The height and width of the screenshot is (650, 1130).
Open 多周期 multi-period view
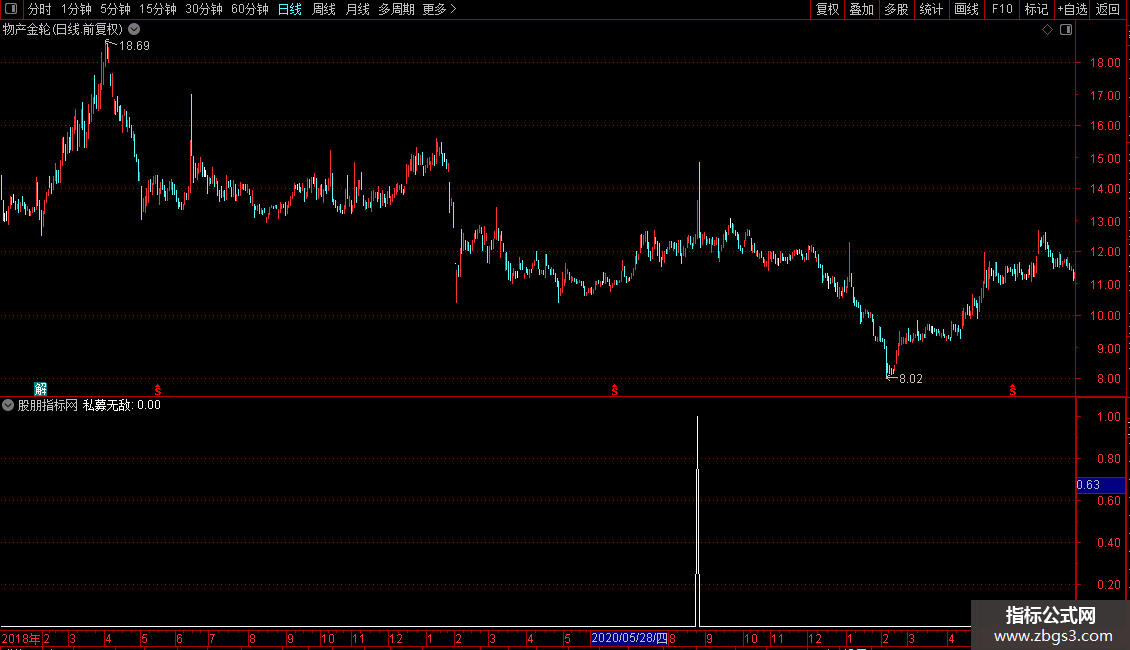coord(396,9)
